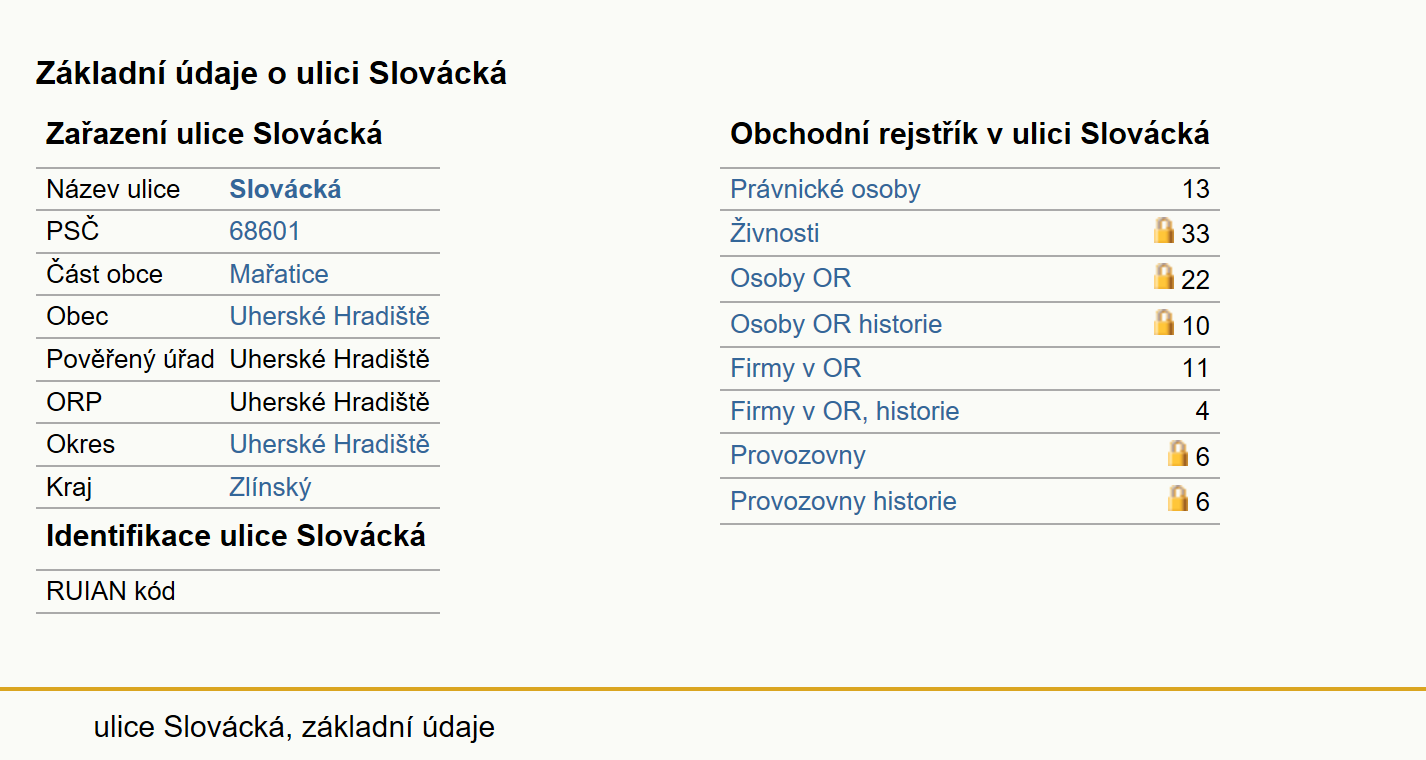Follow the Osoby OR link
This screenshot has width=1426, height=760.
tap(791, 279)
